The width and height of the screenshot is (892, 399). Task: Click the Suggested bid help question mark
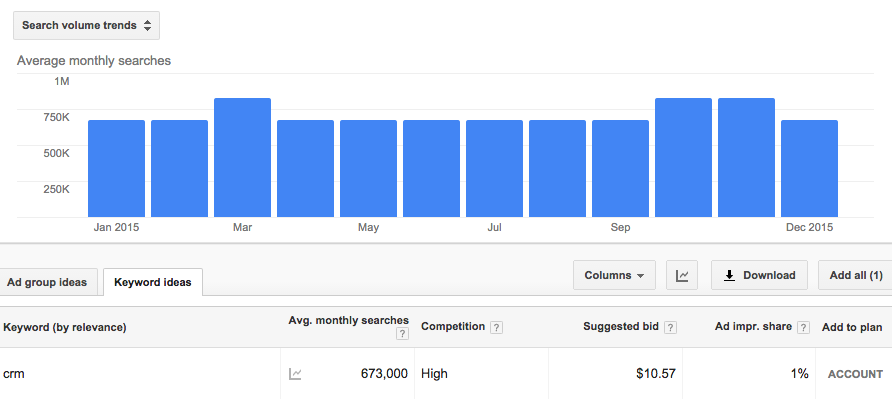pos(671,327)
